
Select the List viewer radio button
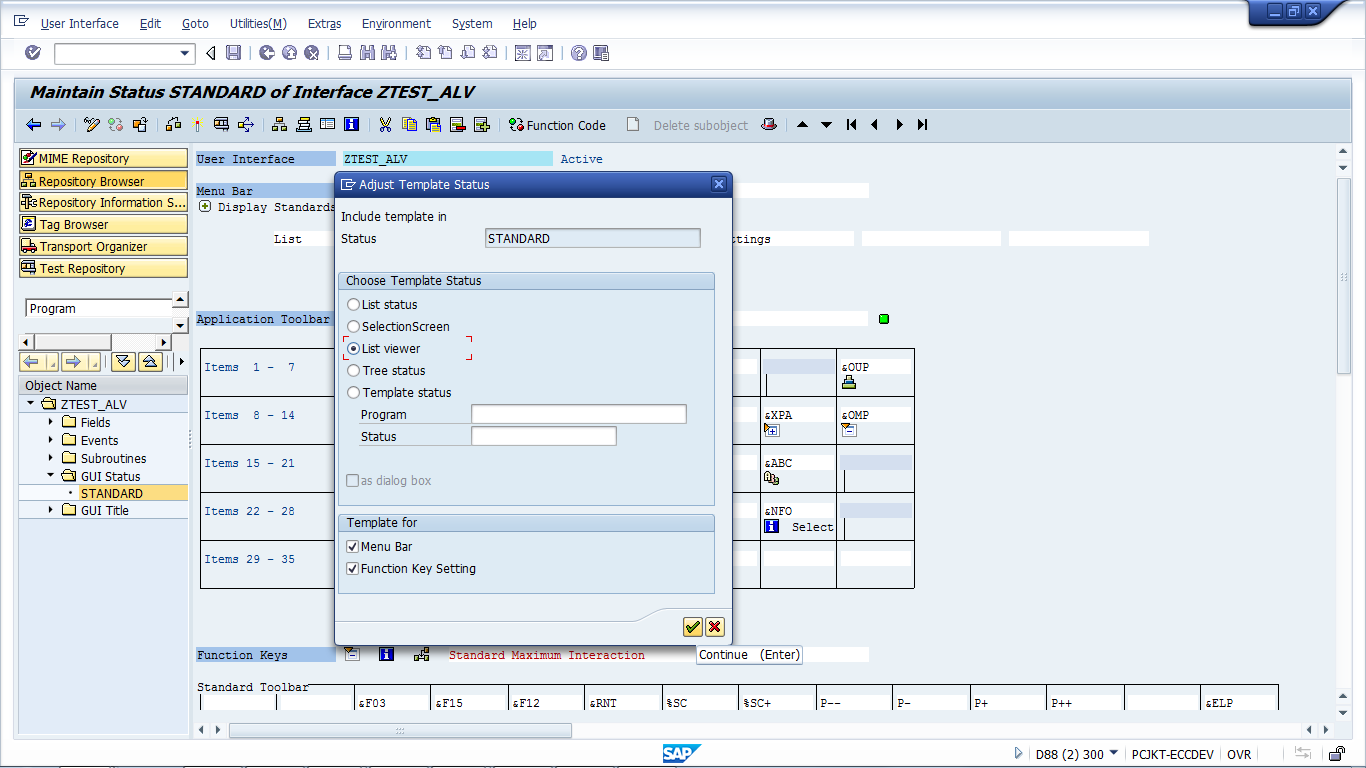pos(353,348)
